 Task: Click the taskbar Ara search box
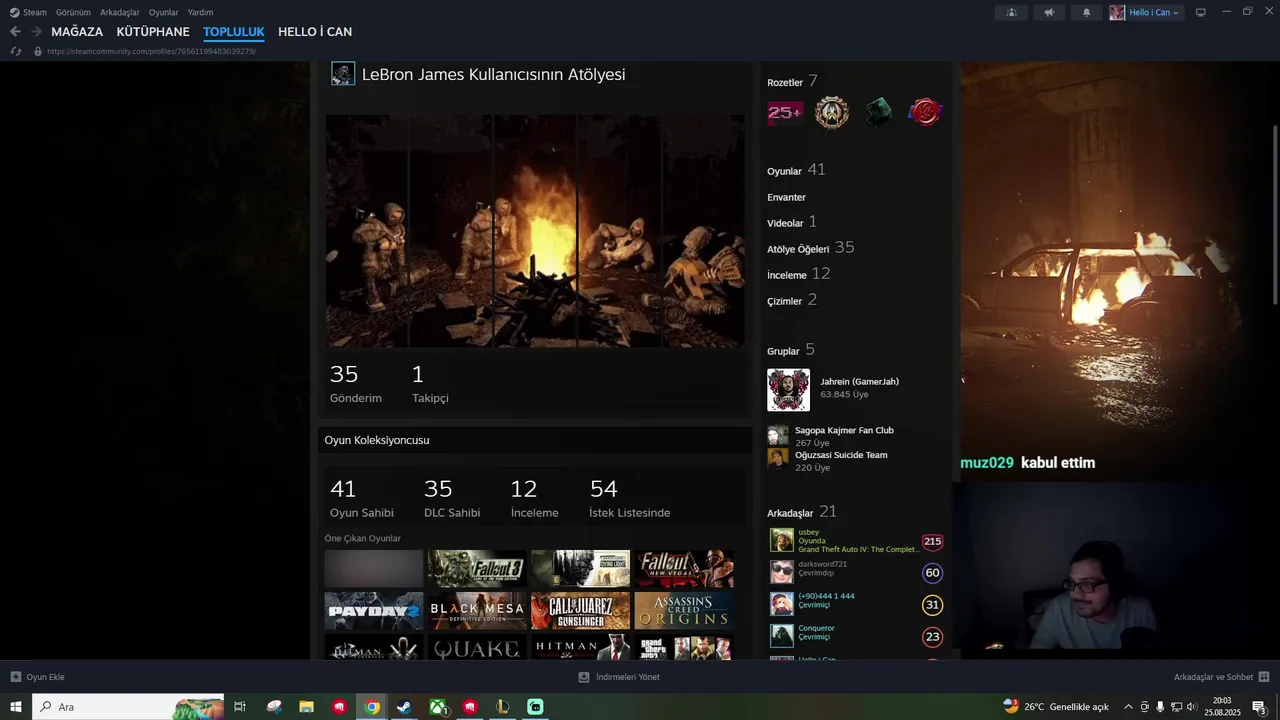(x=128, y=707)
